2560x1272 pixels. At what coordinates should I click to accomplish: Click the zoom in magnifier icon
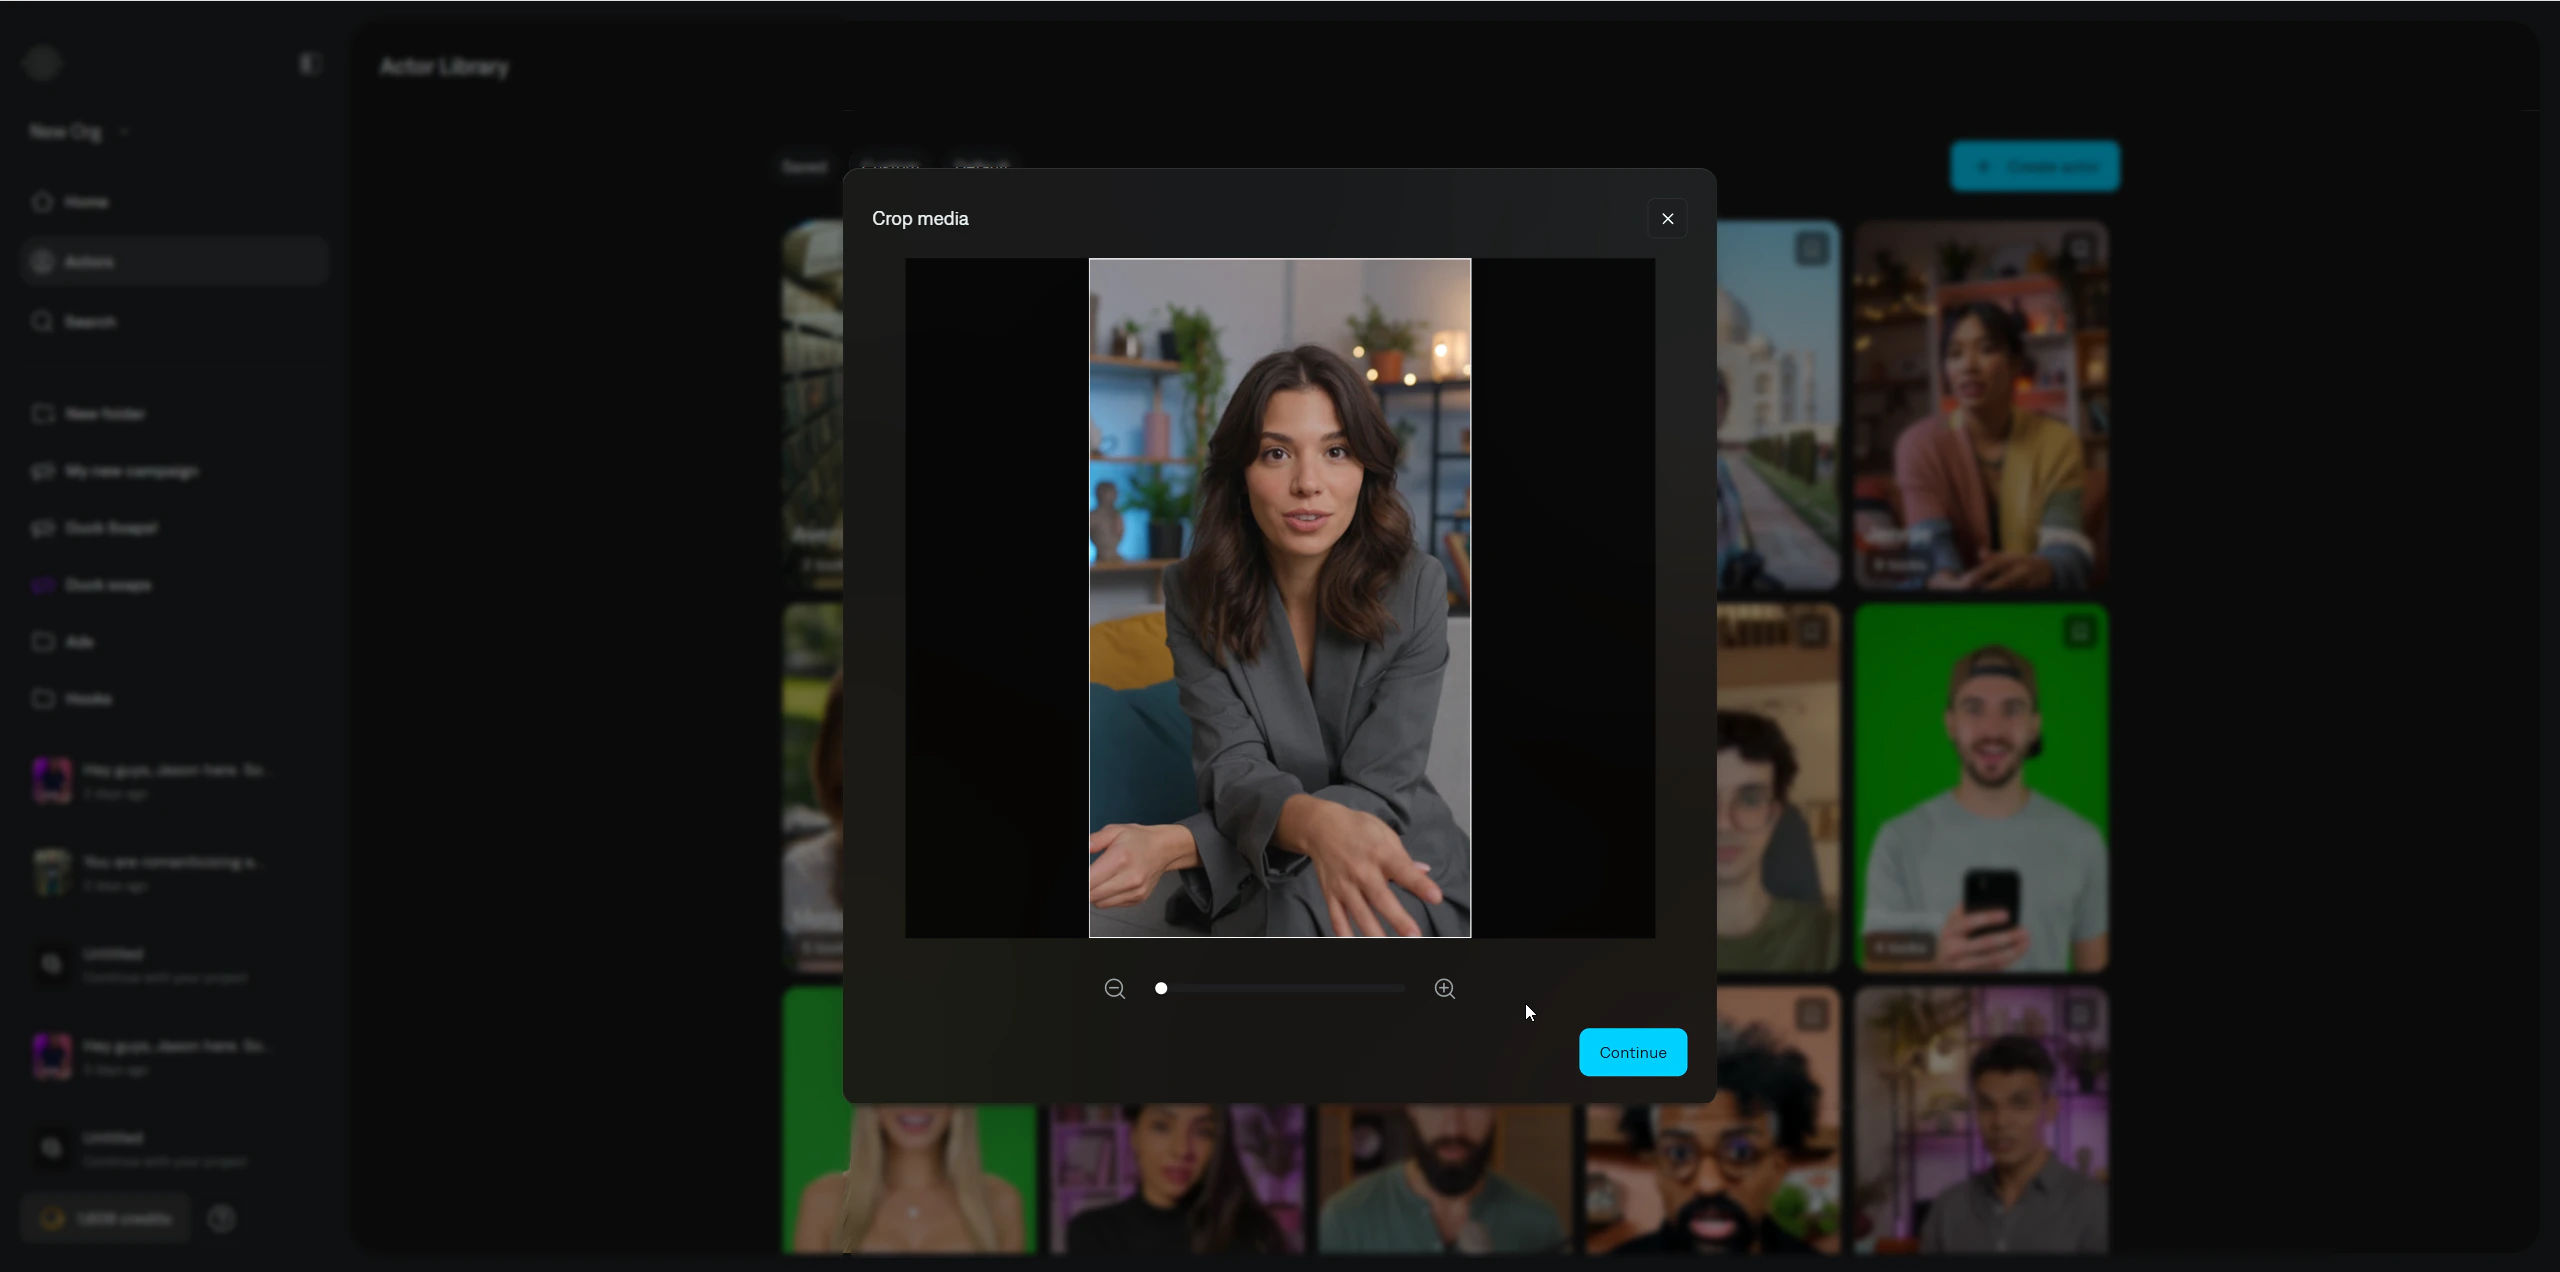point(1444,988)
